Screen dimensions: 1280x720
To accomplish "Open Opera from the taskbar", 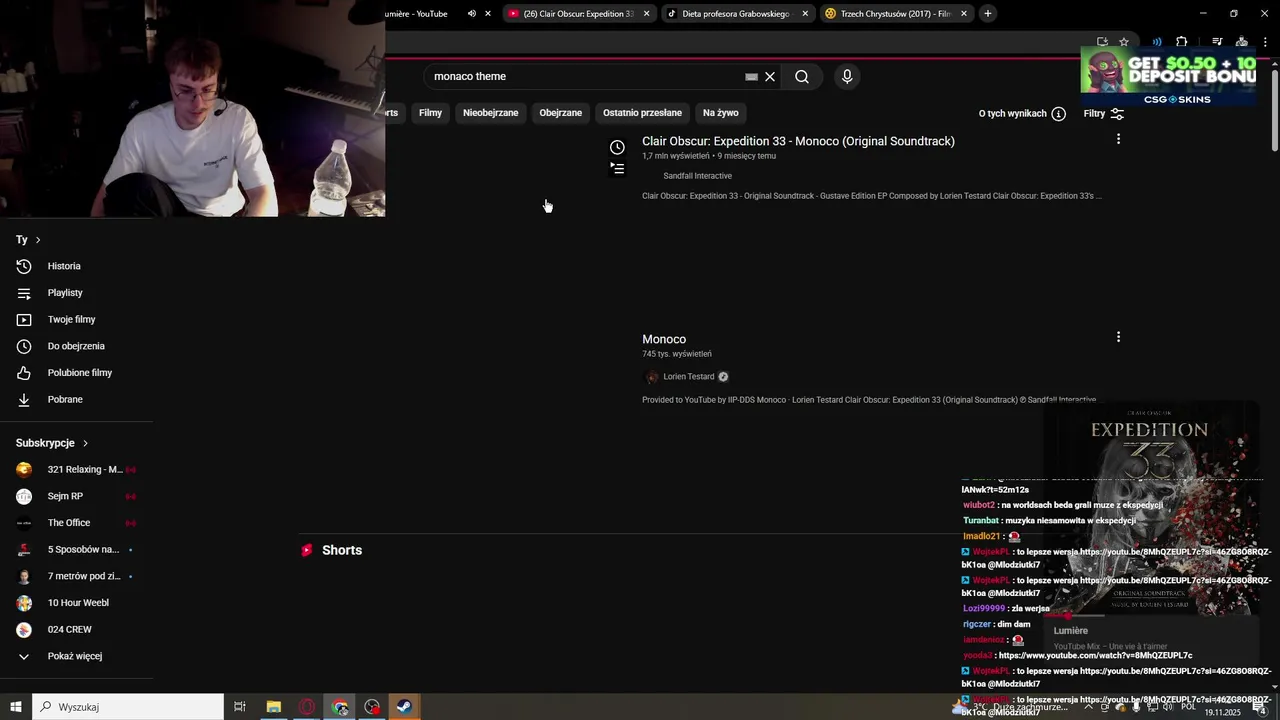I will [307, 707].
